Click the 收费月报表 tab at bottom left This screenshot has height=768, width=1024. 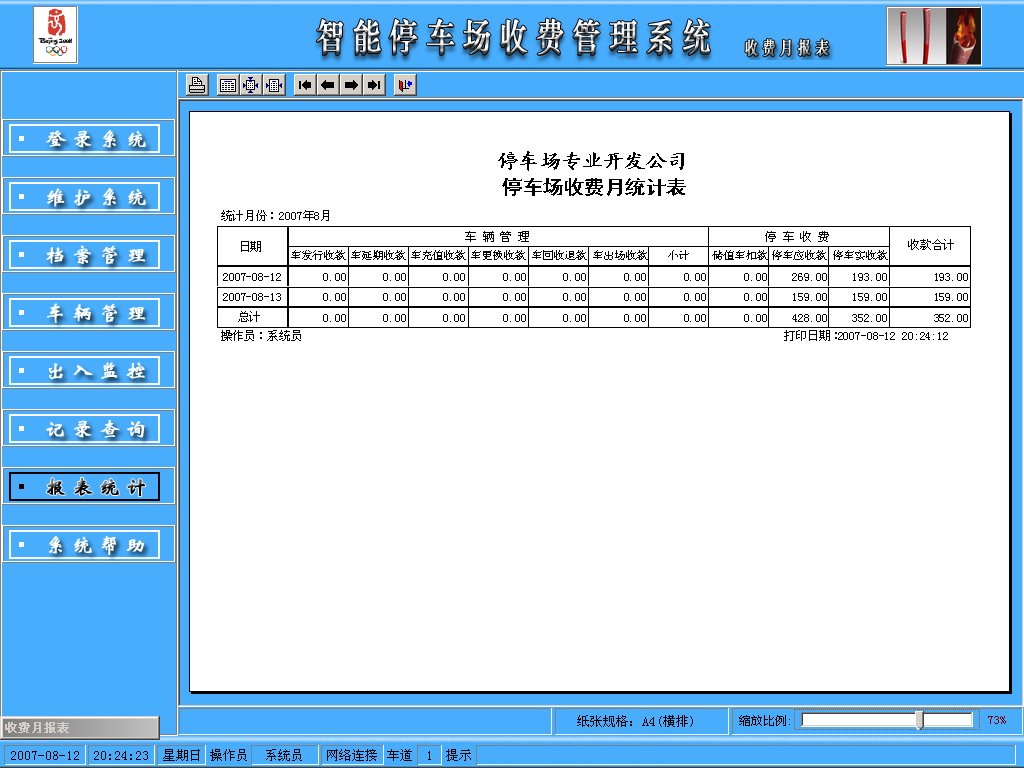[x=79, y=728]
